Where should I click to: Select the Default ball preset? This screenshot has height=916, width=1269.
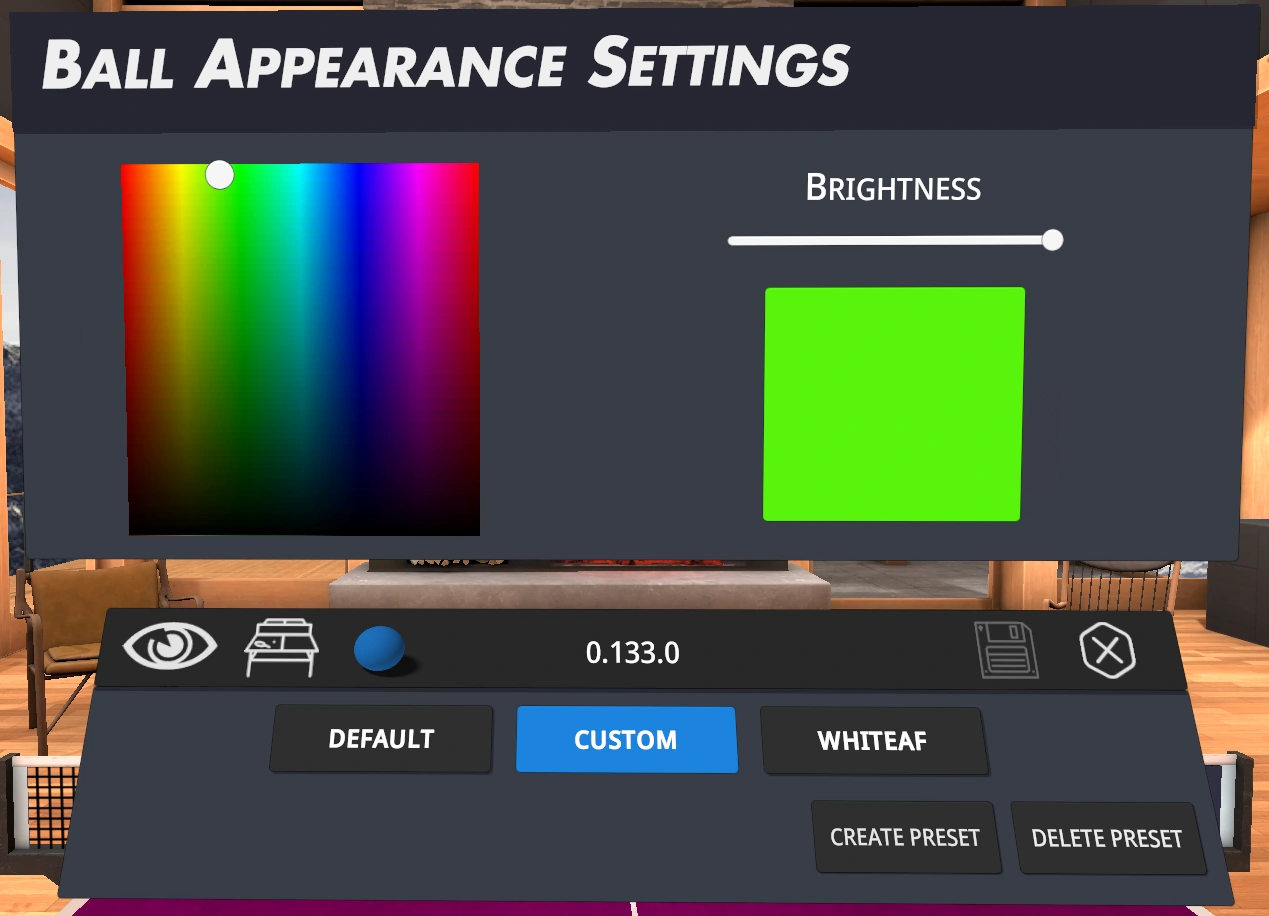[381, 739]
